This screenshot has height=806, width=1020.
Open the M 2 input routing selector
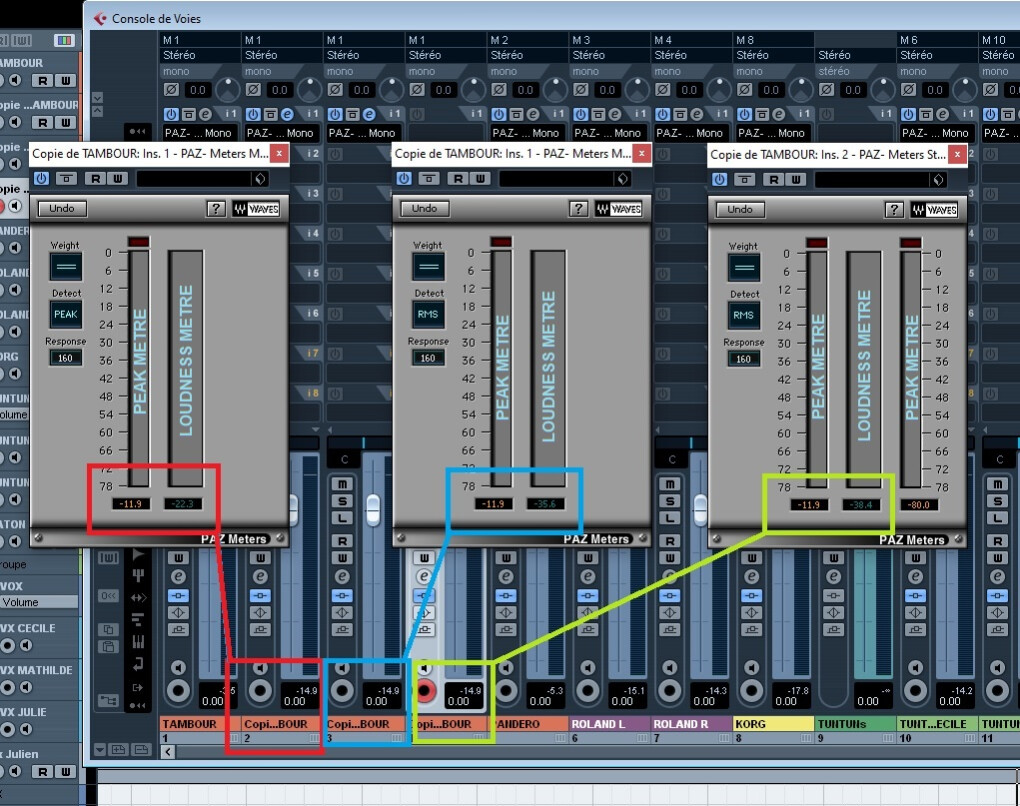point(529,40)
